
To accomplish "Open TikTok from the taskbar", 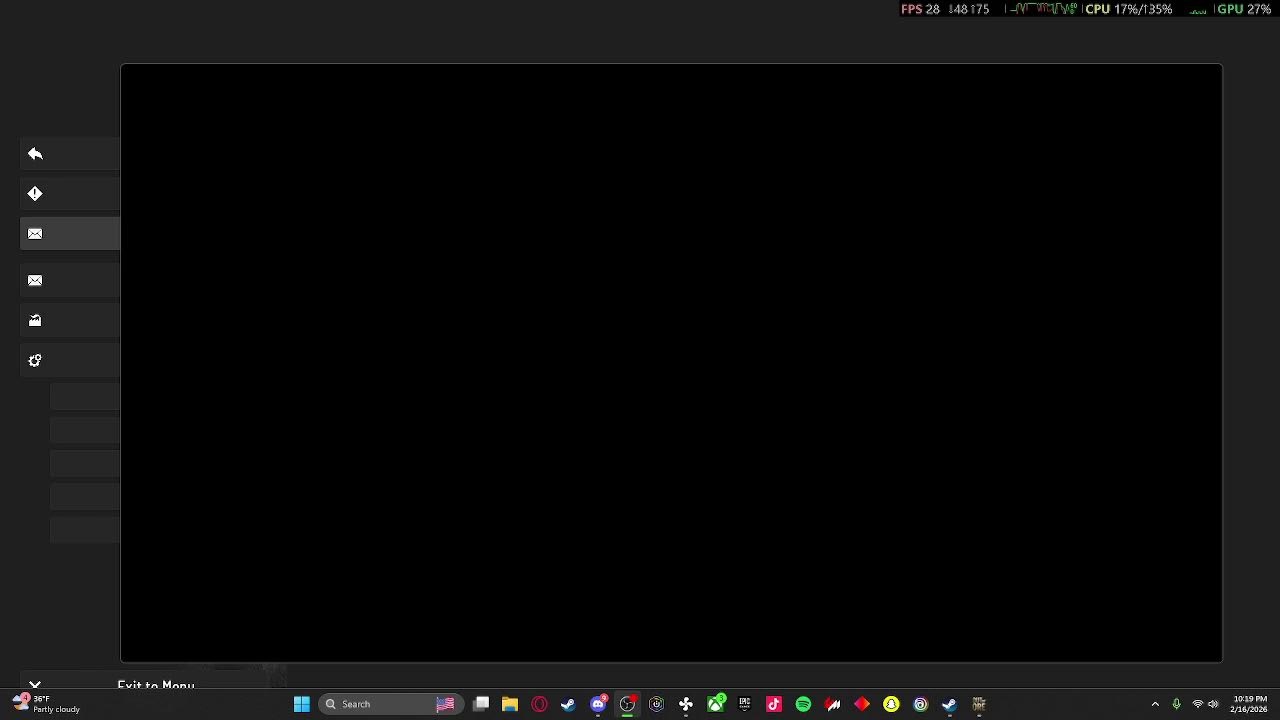I will point(773,704).
